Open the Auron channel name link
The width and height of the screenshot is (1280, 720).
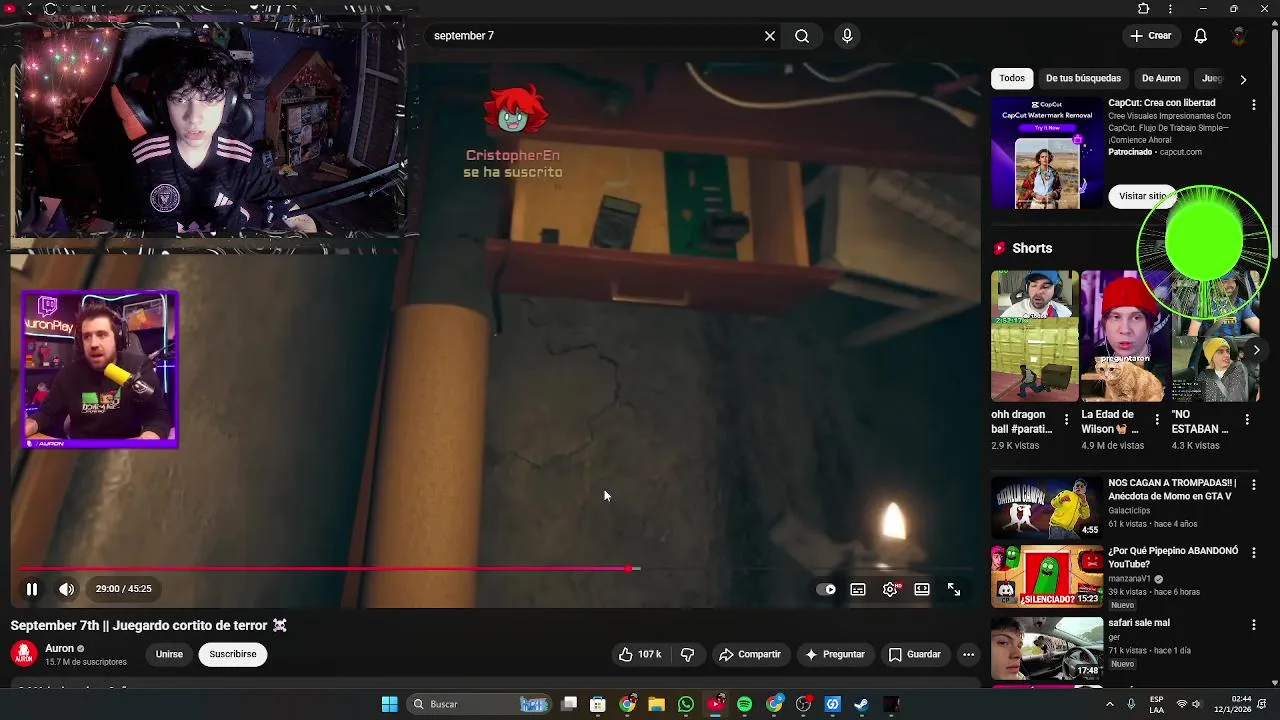click(x=59, y=649)
